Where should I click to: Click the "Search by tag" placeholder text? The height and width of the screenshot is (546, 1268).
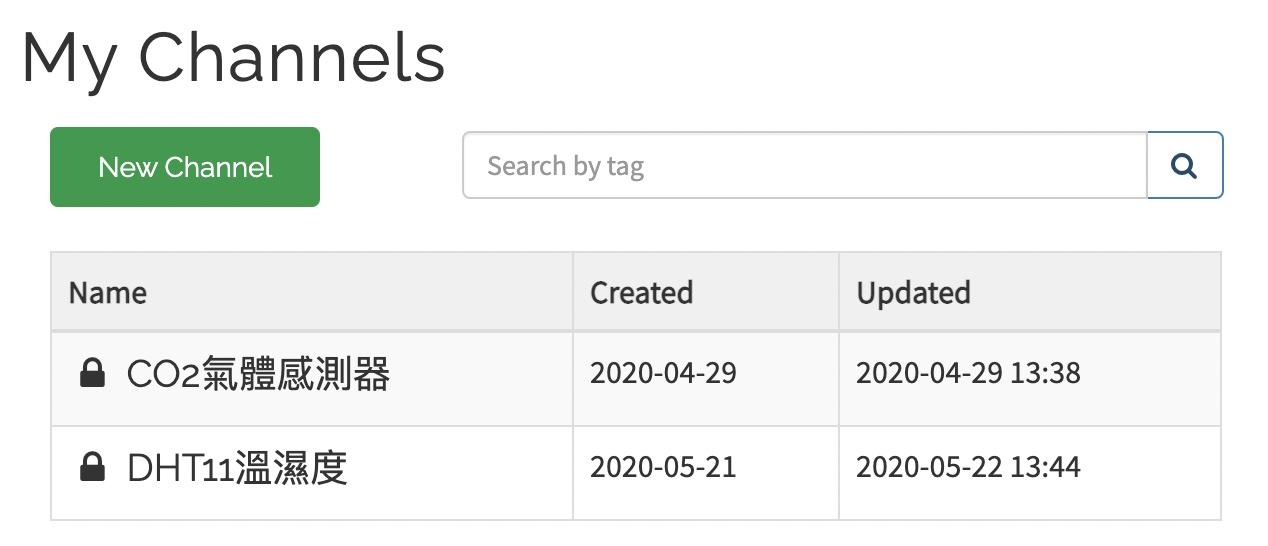pos(565,166)
